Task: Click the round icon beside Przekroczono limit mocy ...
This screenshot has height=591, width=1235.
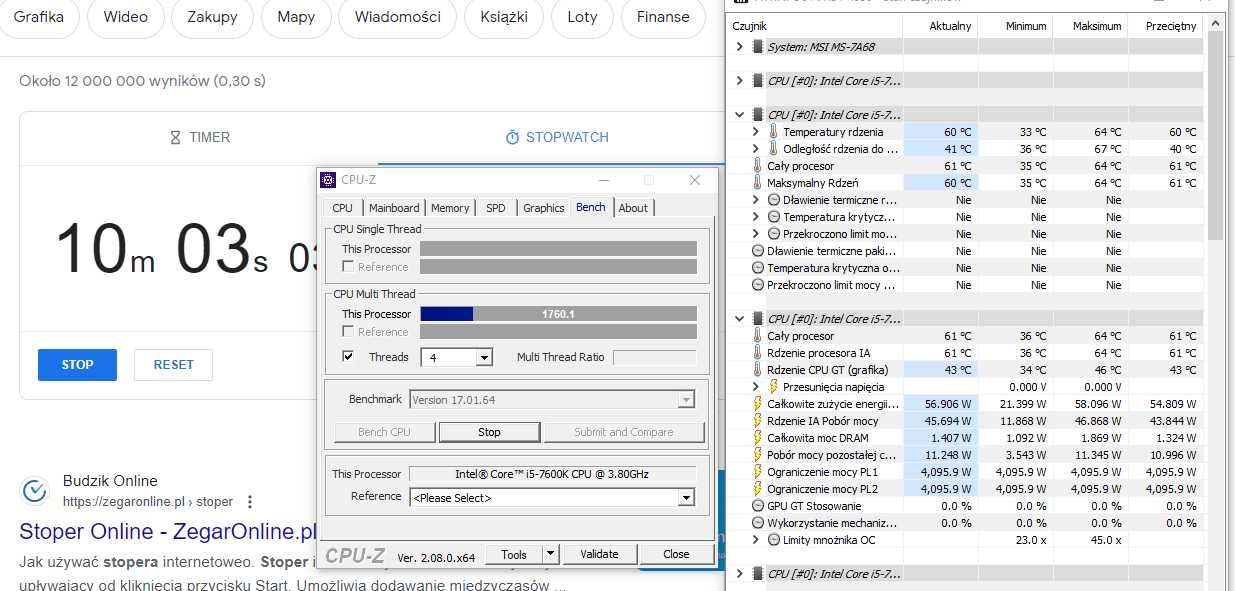Action: [757, 285]
